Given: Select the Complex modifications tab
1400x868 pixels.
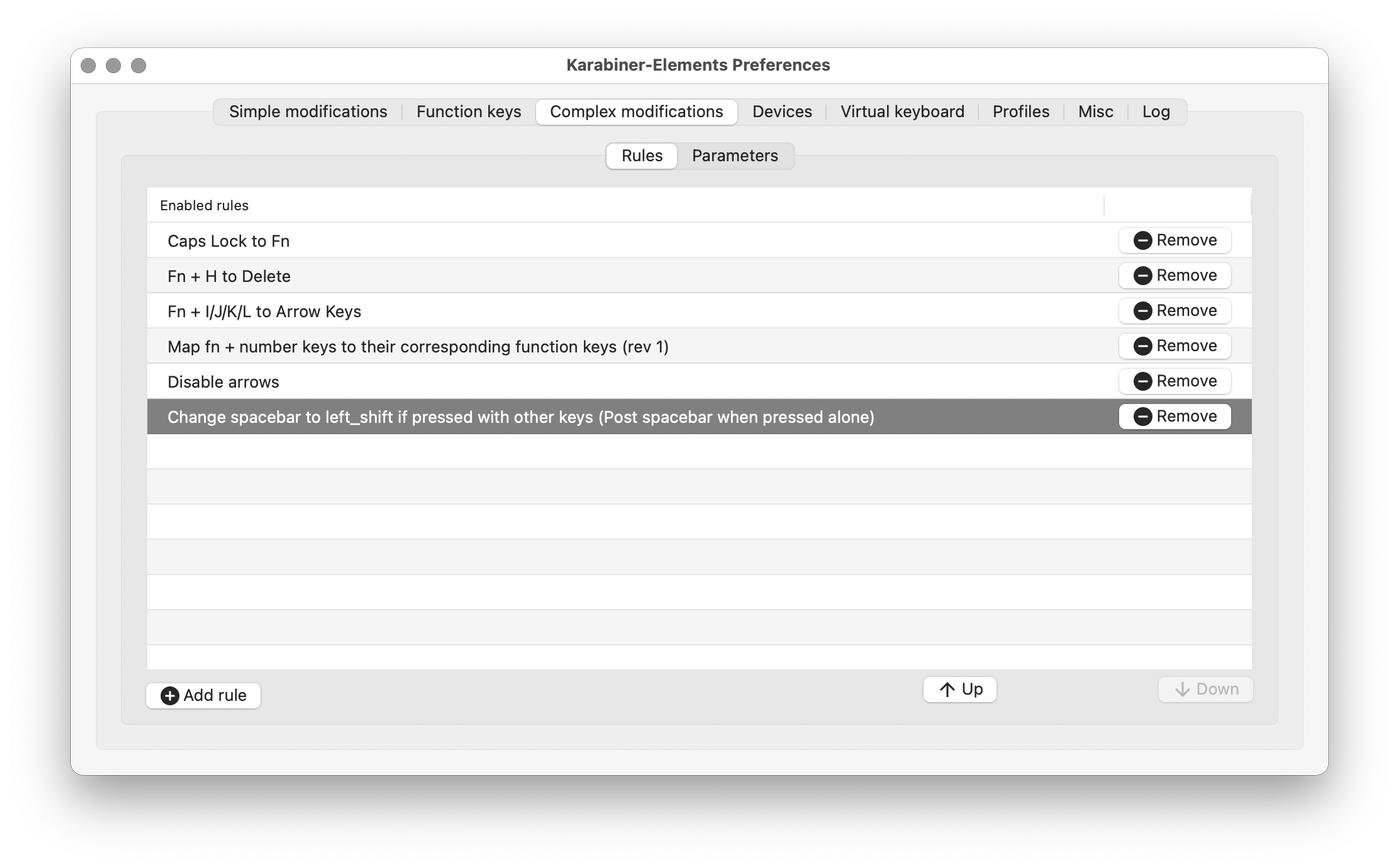Looking at the screenshot, I should 636,112.
